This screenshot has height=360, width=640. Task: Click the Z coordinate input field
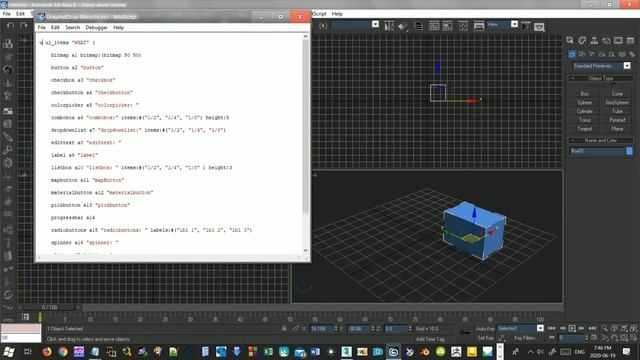click(x=396, y=329)
